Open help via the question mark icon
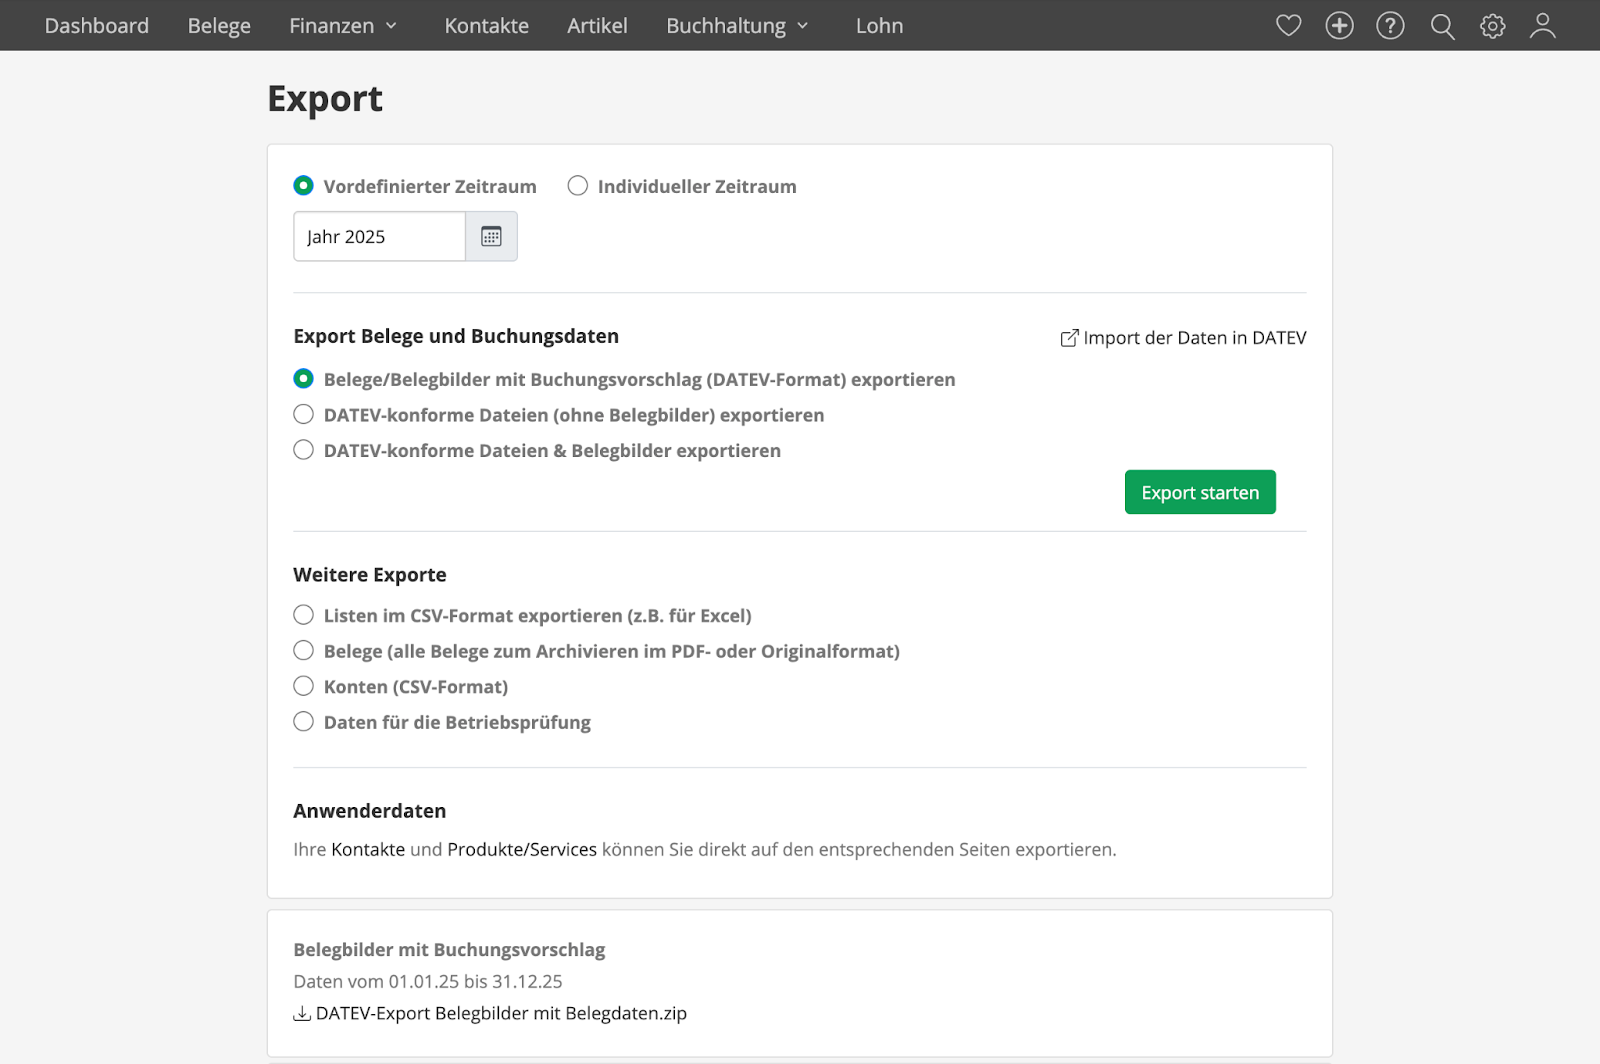1600x1064 pixels. click(x=1390, y=25)
